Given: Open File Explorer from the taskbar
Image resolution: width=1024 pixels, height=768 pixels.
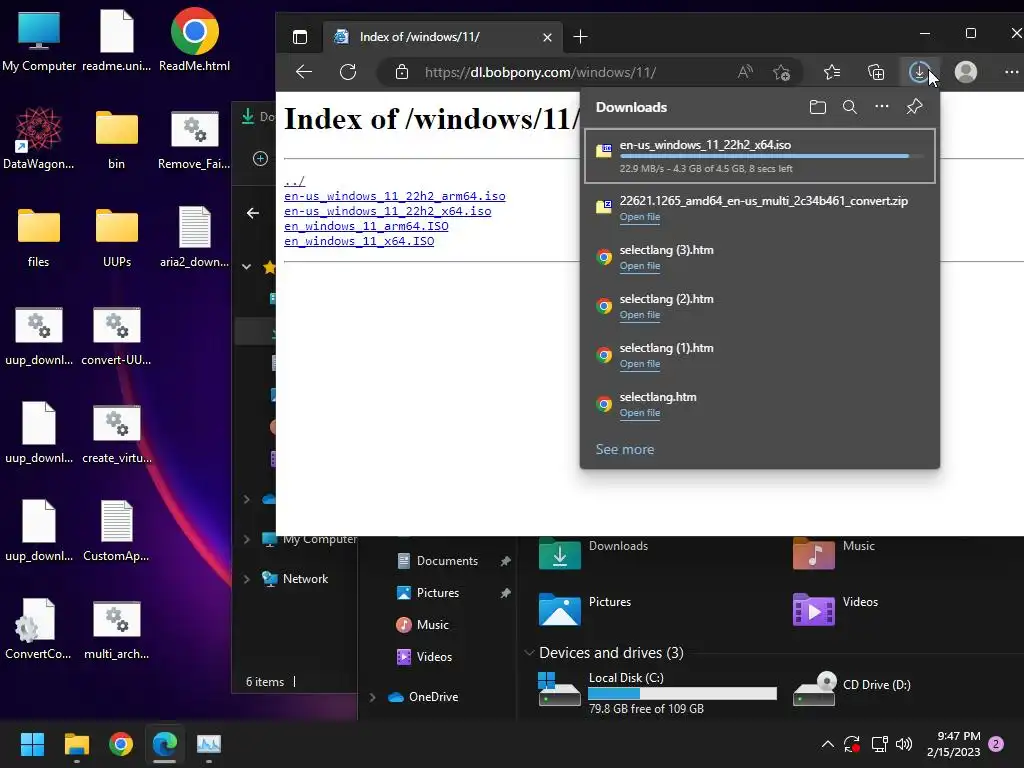Looking at the screenshot, I should point(76,744).
